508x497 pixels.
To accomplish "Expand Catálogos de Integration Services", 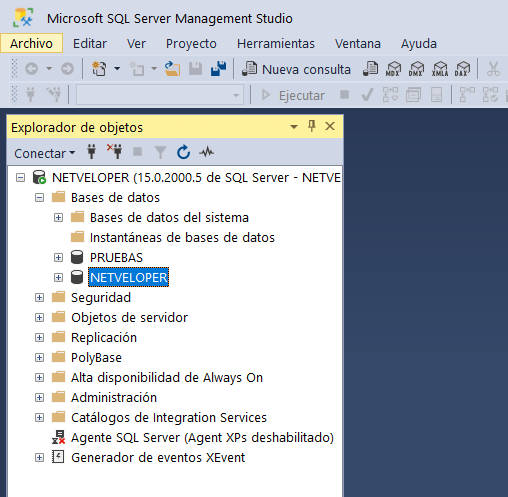I will (39, 418).
